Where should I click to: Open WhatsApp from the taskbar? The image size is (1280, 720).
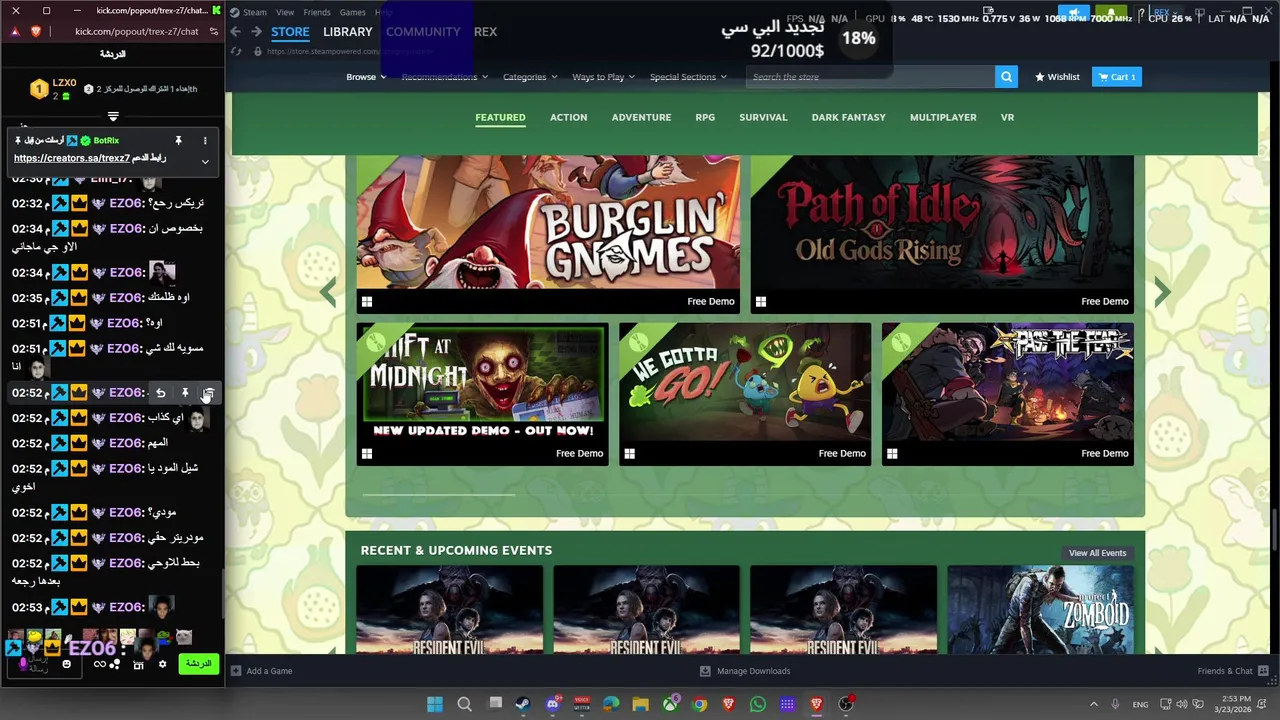[758, 704]
